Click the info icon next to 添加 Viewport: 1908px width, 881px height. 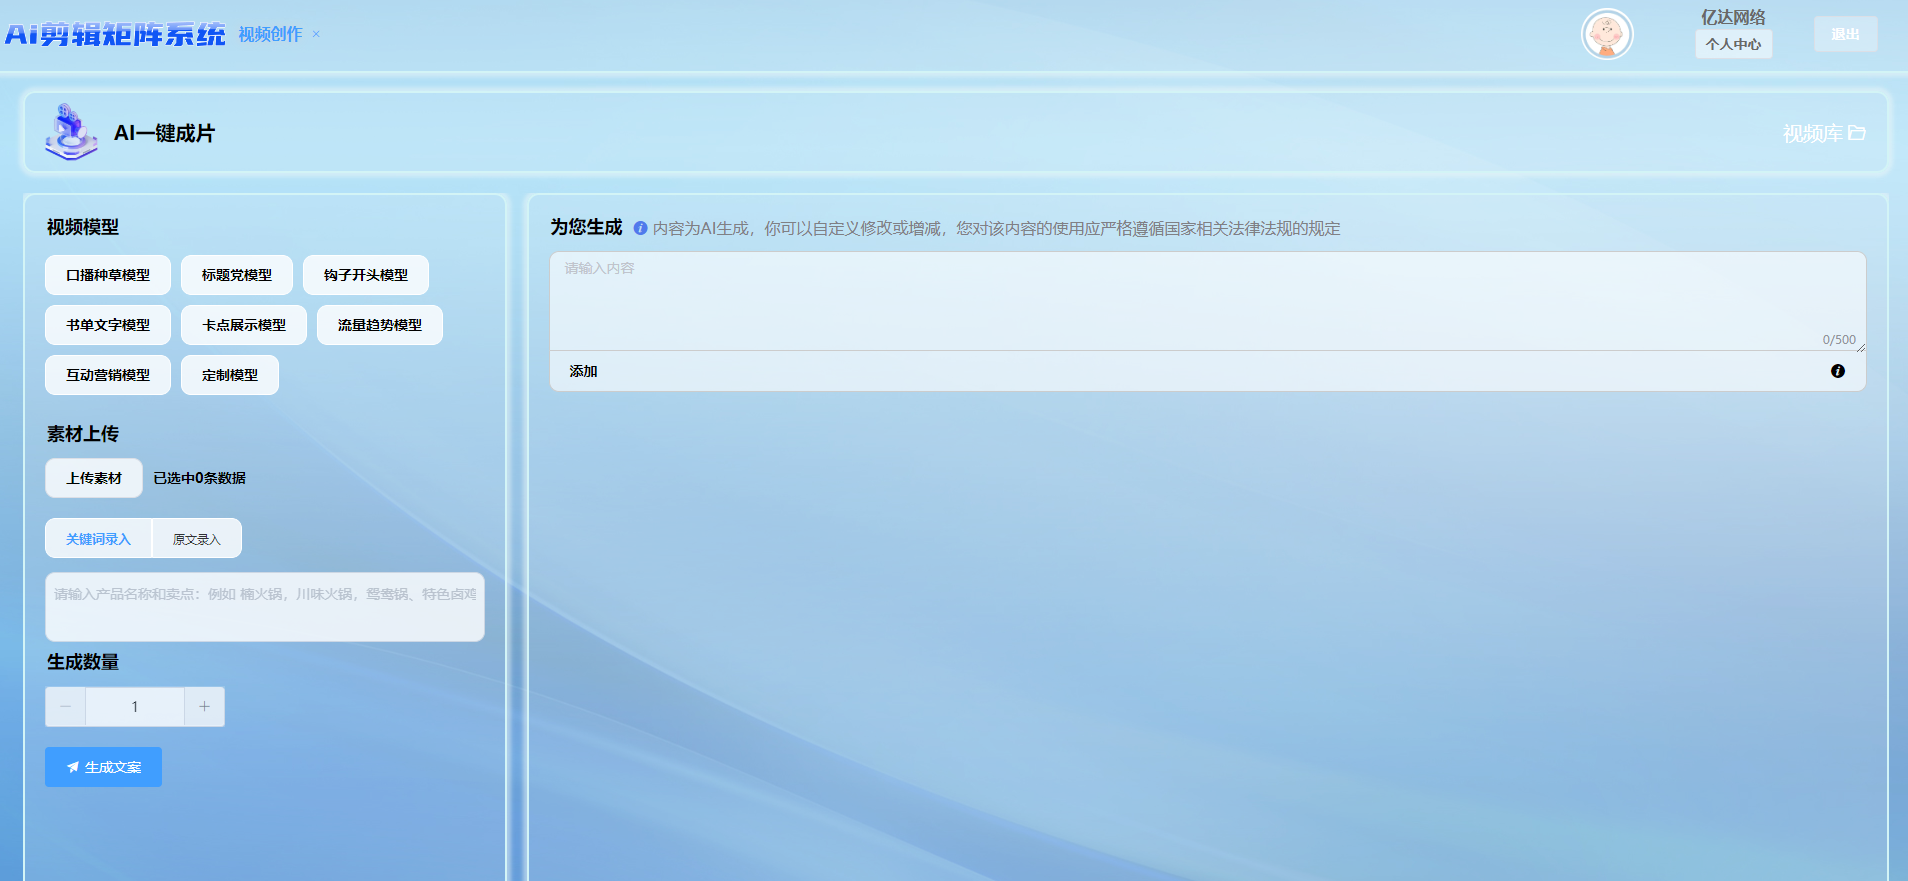tap(1837, 371)
